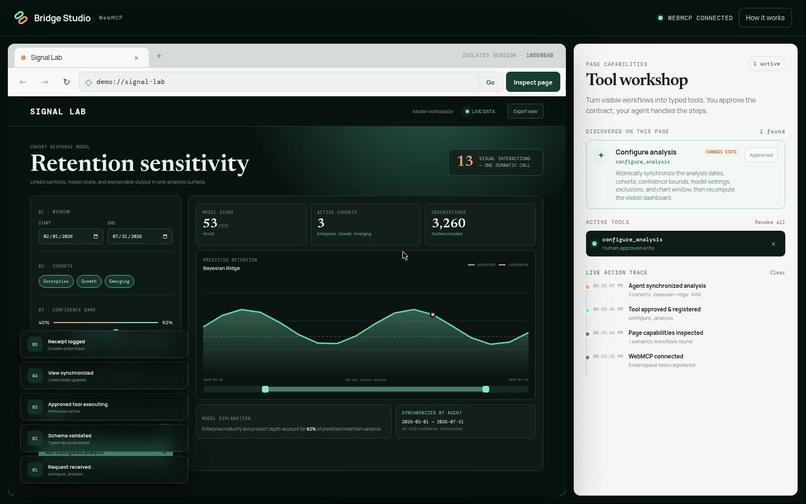
Task: Open the calendar picker for end date
Action: click(x=165, y=237)
